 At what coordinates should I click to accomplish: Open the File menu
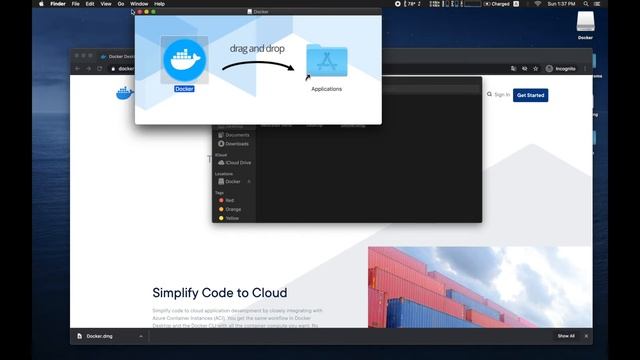pos(76,4)
